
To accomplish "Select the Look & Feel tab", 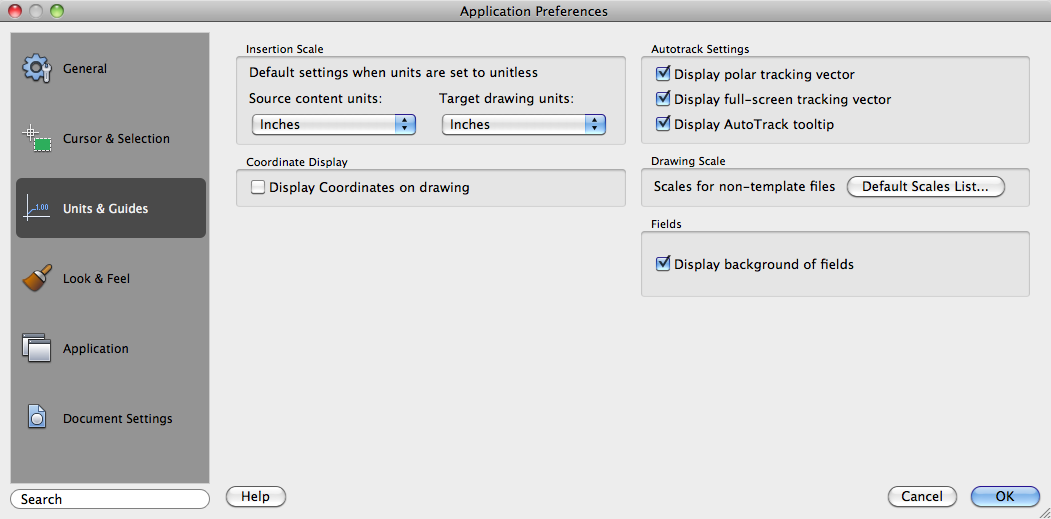I will [96, 279].
